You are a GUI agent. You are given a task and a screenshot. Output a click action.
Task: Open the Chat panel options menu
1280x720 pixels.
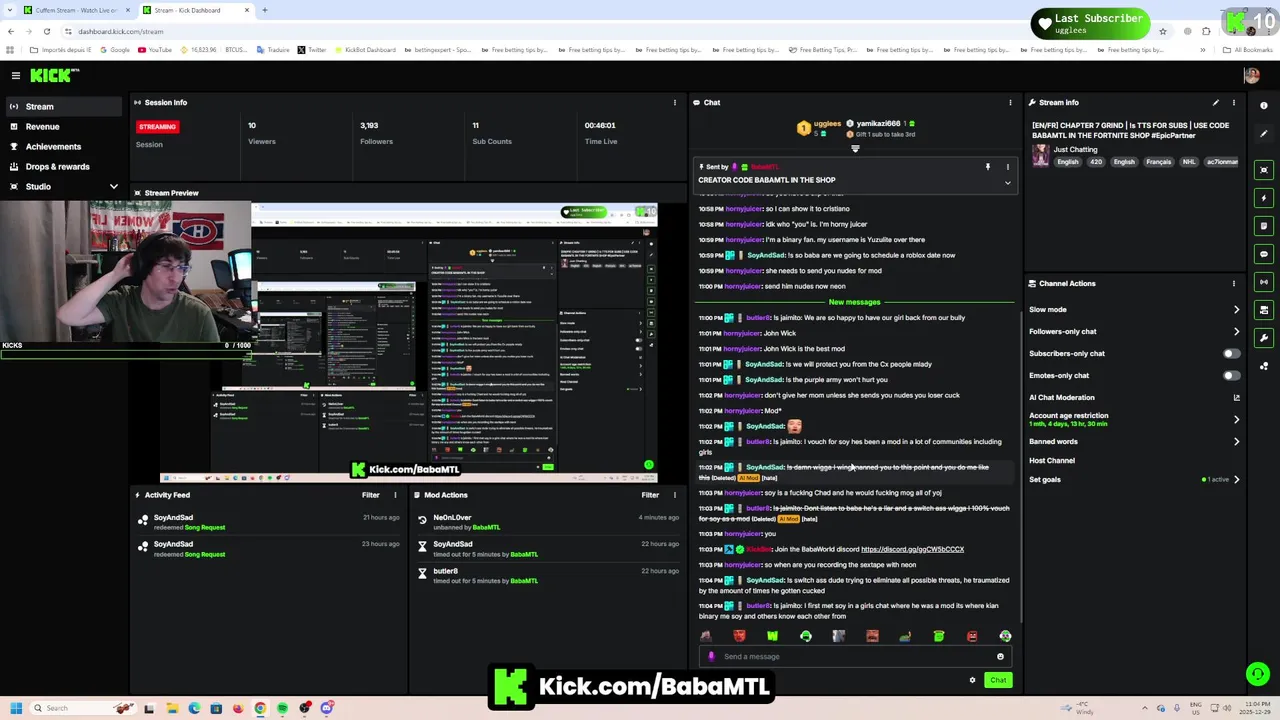point(1010,102)
